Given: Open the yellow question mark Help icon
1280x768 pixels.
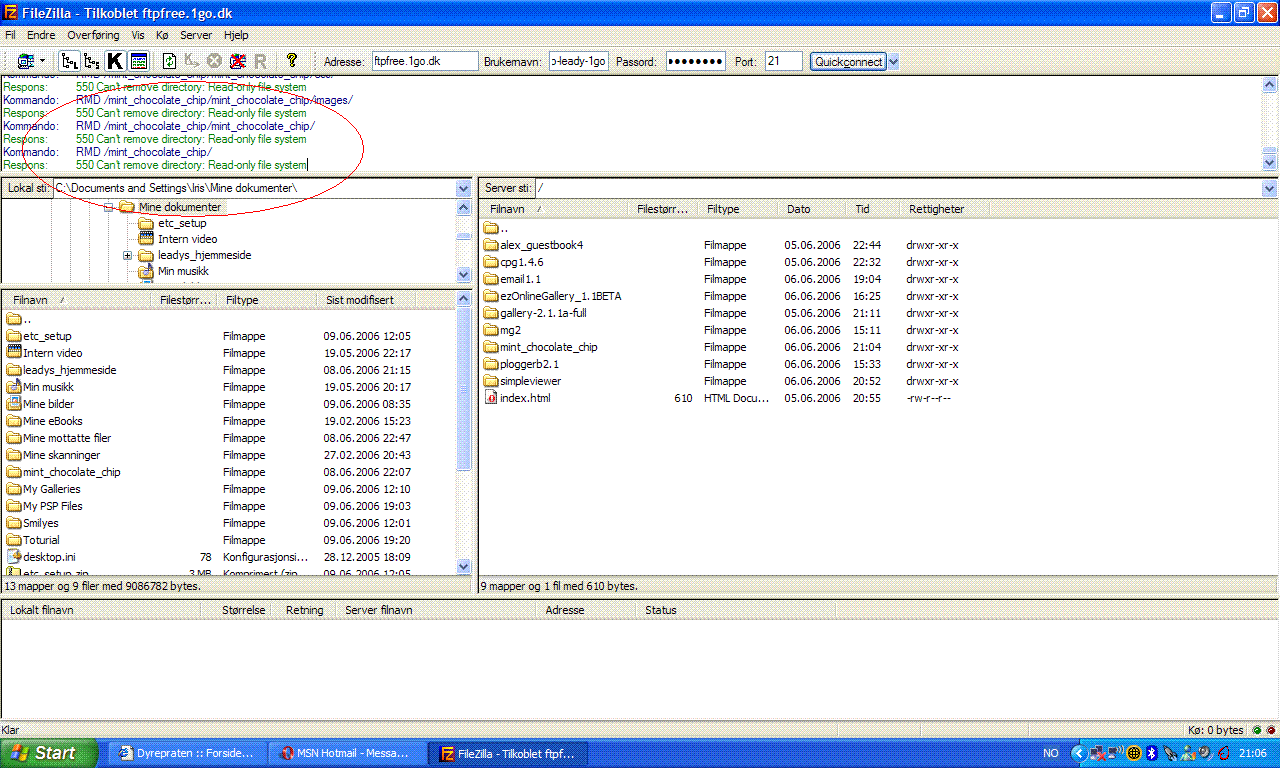Looking at the screenshot, I should 291,61.
